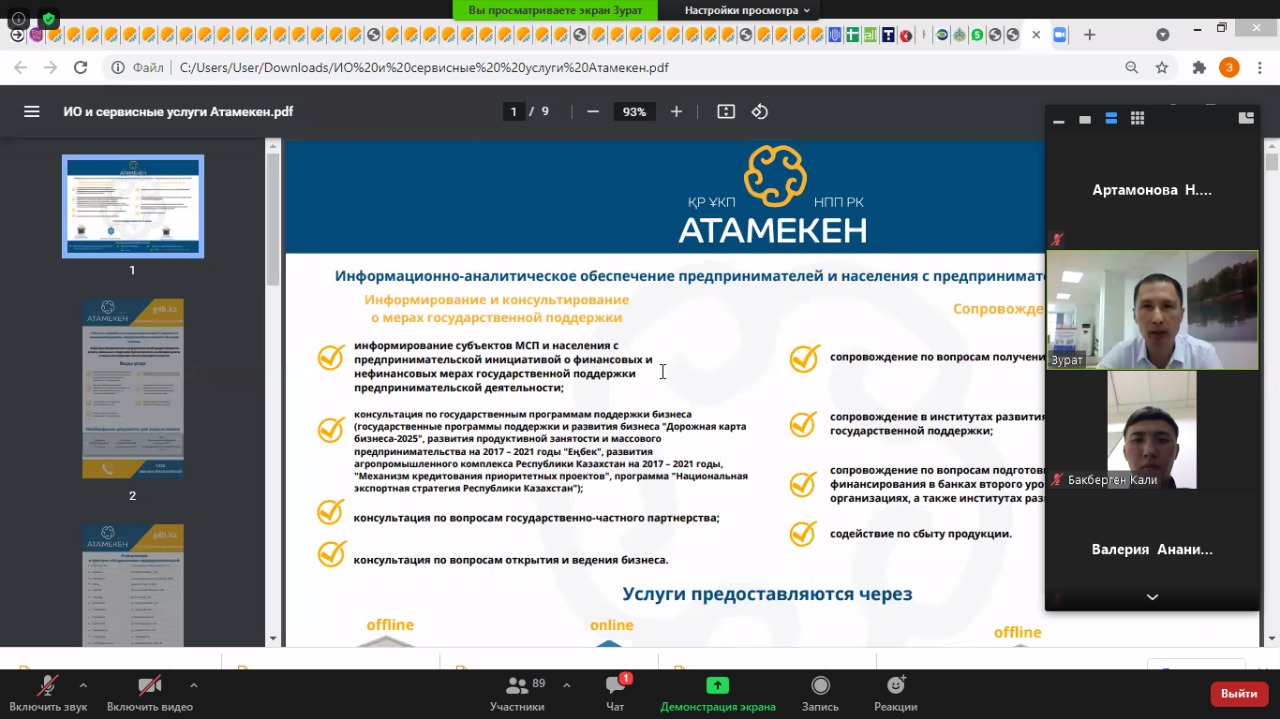Zoom out the PDF document
The image size is (1280, 719).
point(593,112)
